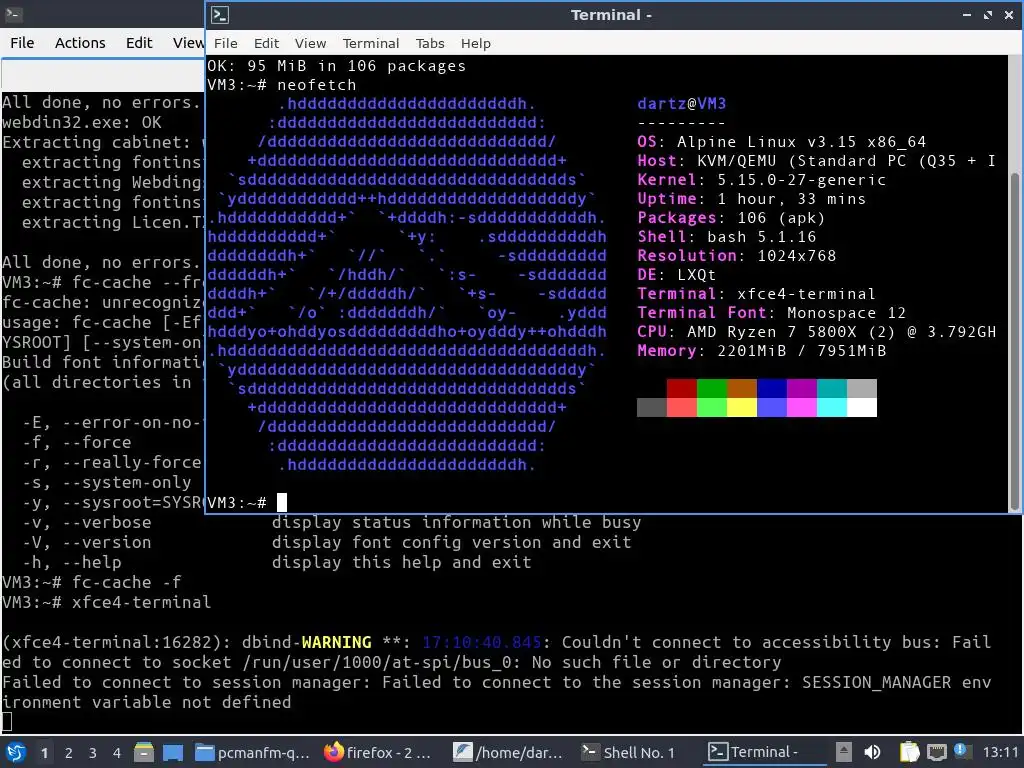Switch to workspace 1
The width and height of the screenshot is (1024, 768).
point(44,753)
